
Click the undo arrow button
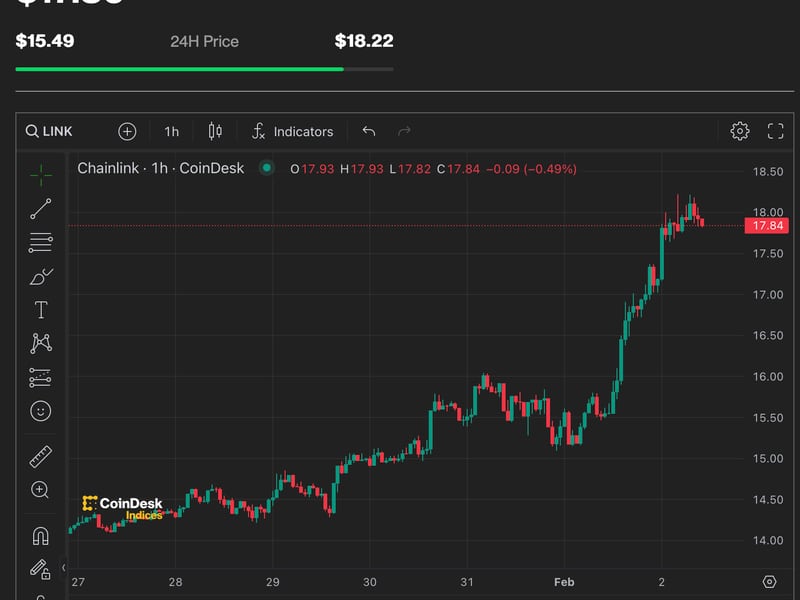click(x=367, y=131)
